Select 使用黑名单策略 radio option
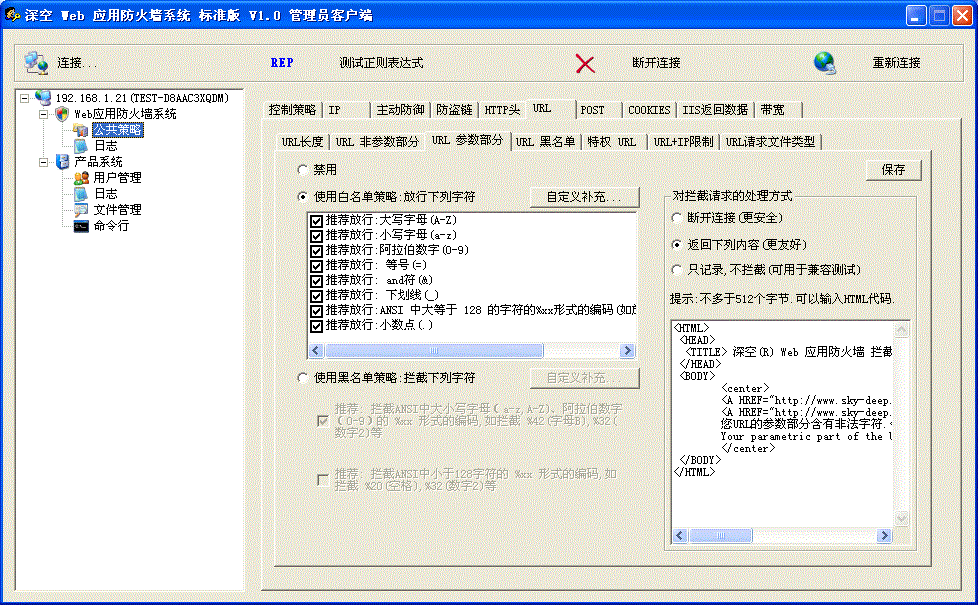The width and height of the screenshot is (978, 605). click(x=303, y=377)
